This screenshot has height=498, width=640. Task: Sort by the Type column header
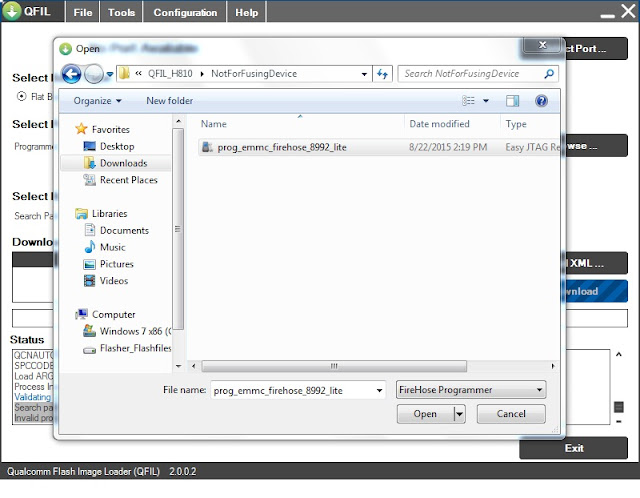click(516, 124)
